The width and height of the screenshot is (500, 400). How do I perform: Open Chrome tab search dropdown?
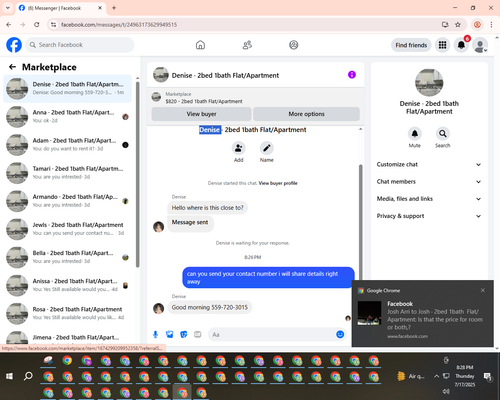pos(8,8)
